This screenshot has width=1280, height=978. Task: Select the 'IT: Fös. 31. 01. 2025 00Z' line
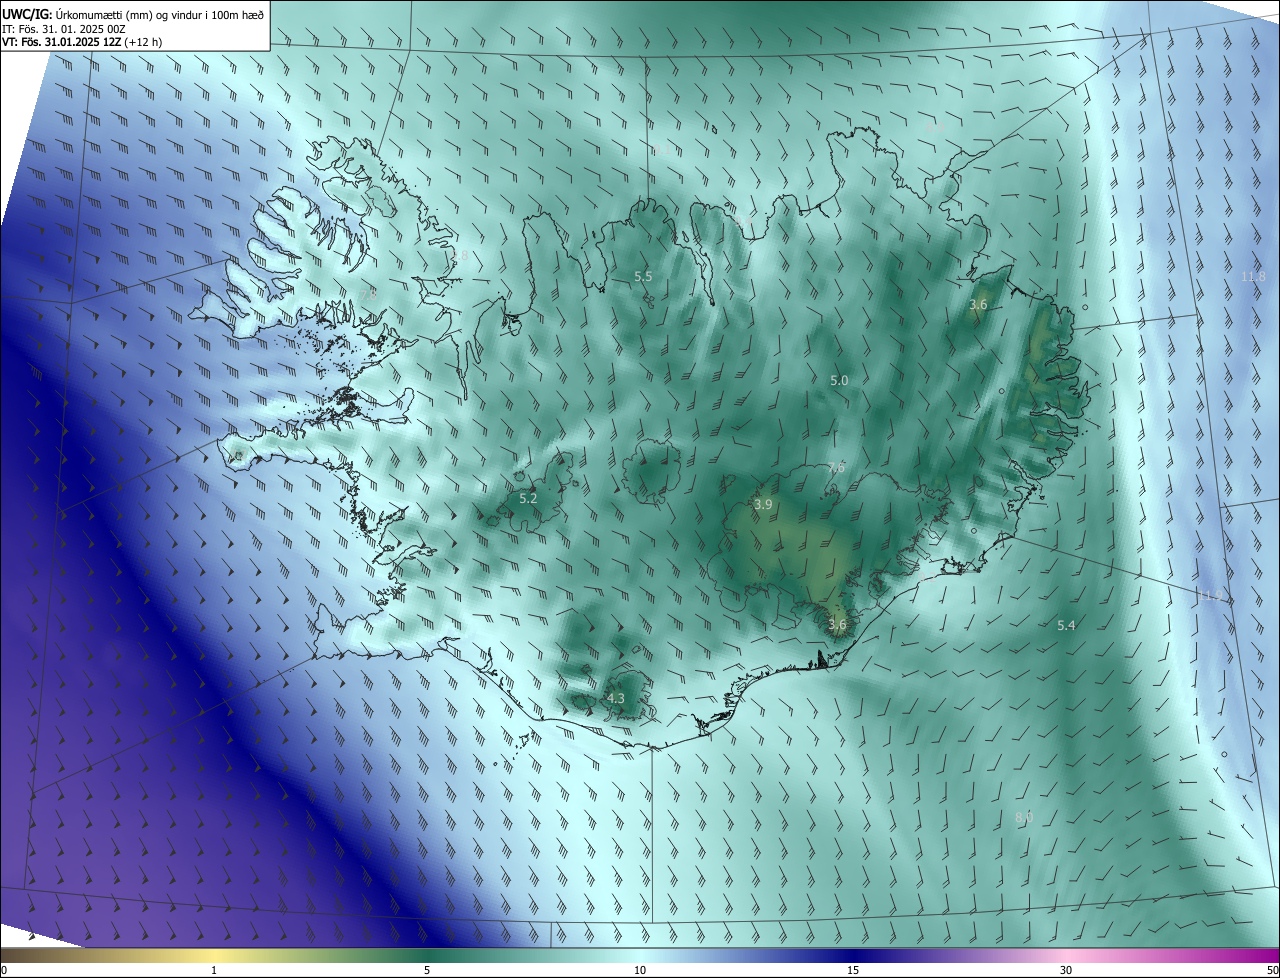(63, 28)
